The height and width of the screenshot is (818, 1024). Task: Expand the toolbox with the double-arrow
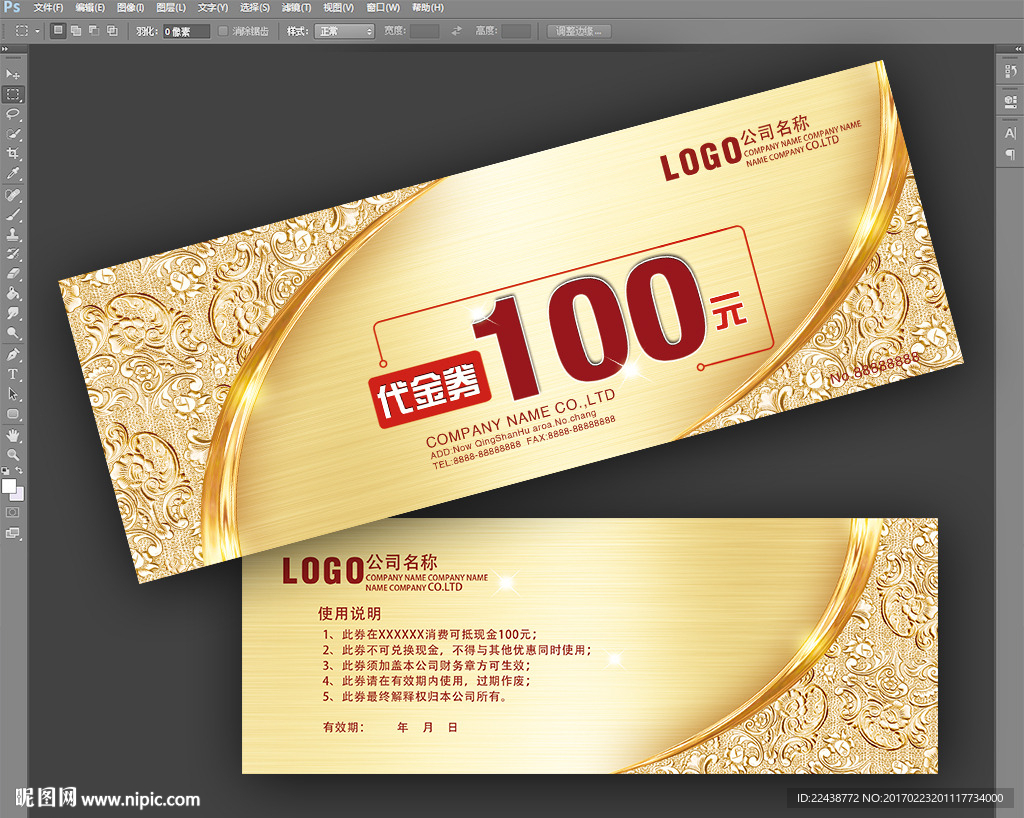coord(5,49)
